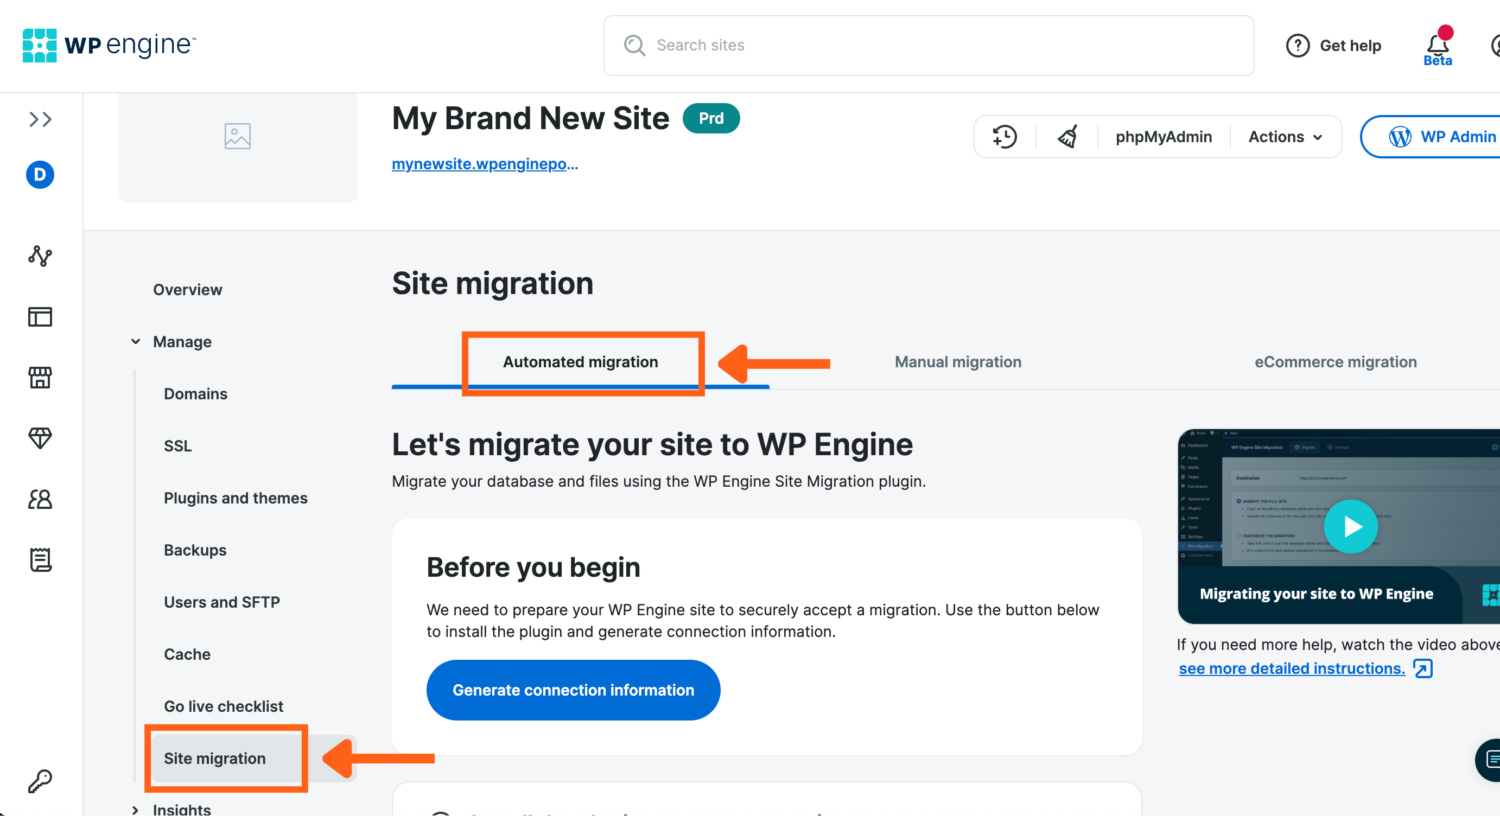Viewport: 1500px width, 816px height.
Task: Click the diamond premium icon in the sidebar
Action: [40, 438]
